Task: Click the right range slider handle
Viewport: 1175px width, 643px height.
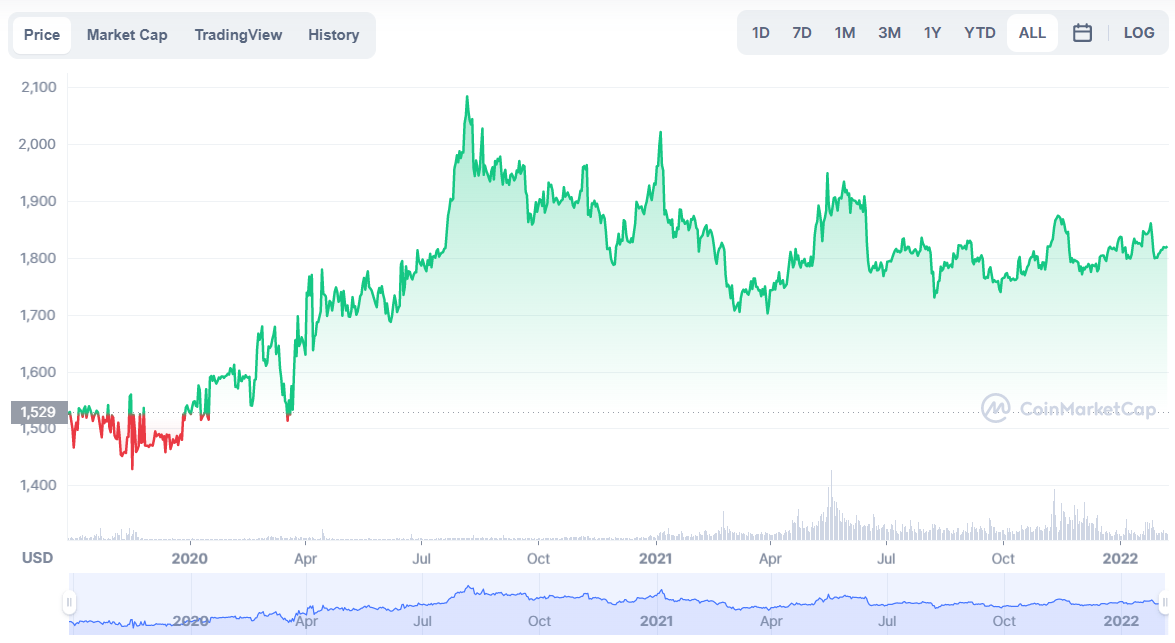Action: pyautogui.click(x=1164, y=603)
